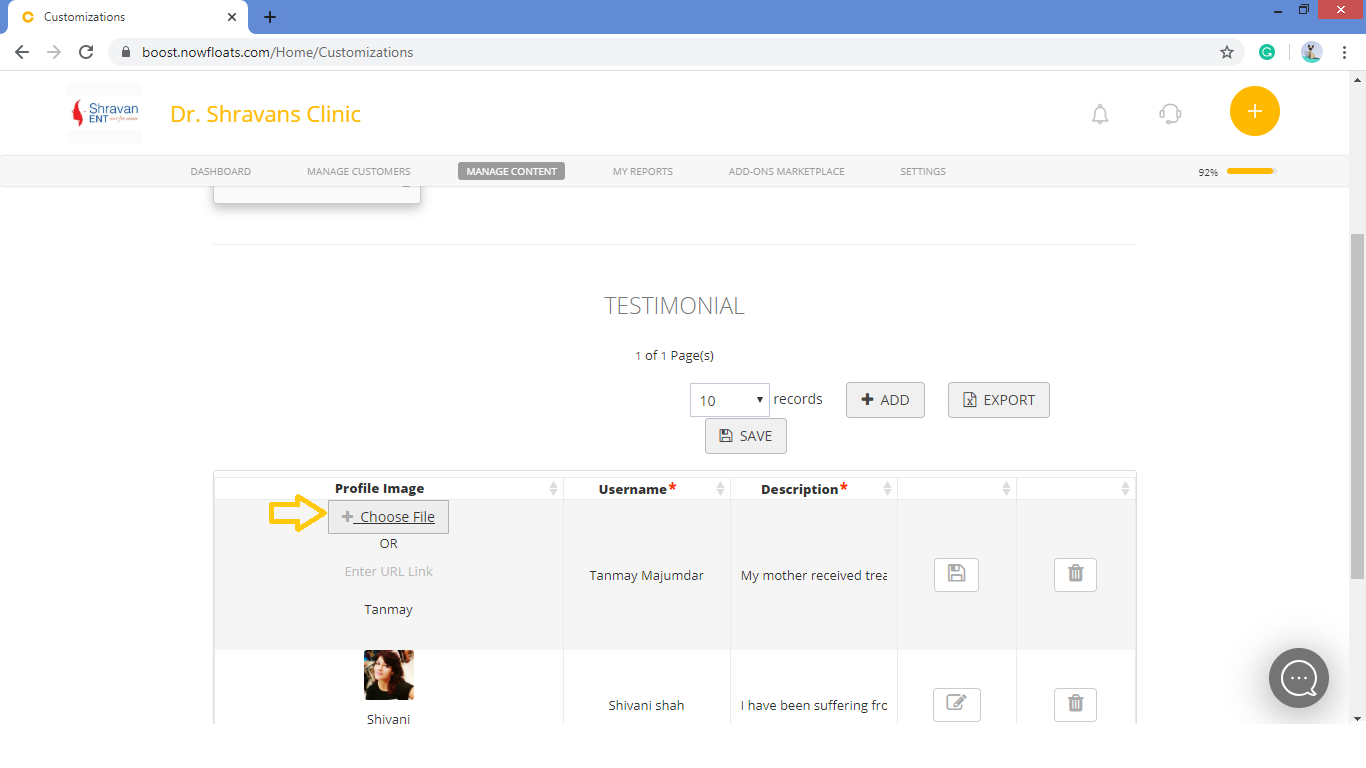The width and height of the screenshot is (1366, 768).
Task: Open Chrome profile avatar
Action: pyautogui.click(x=1312, y=52)
